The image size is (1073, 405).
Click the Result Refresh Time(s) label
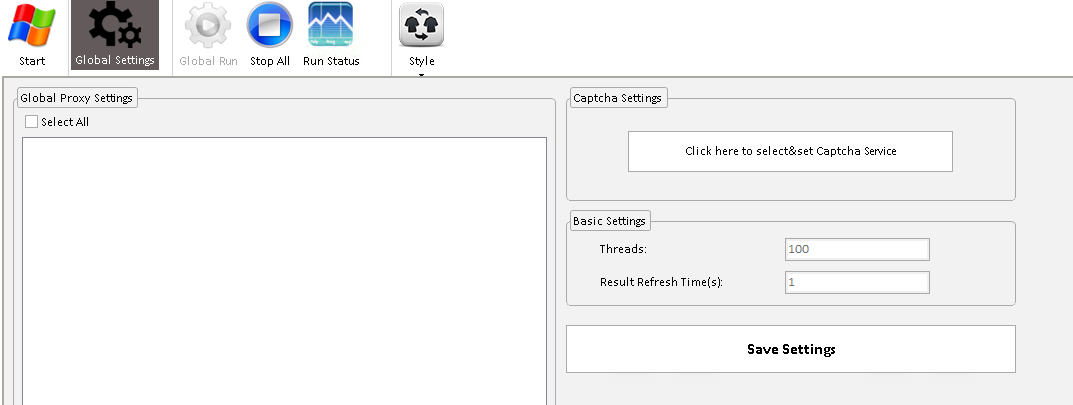661,283
